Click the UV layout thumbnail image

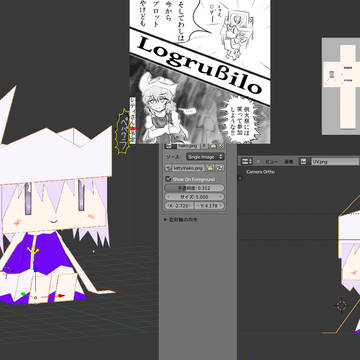341,86
